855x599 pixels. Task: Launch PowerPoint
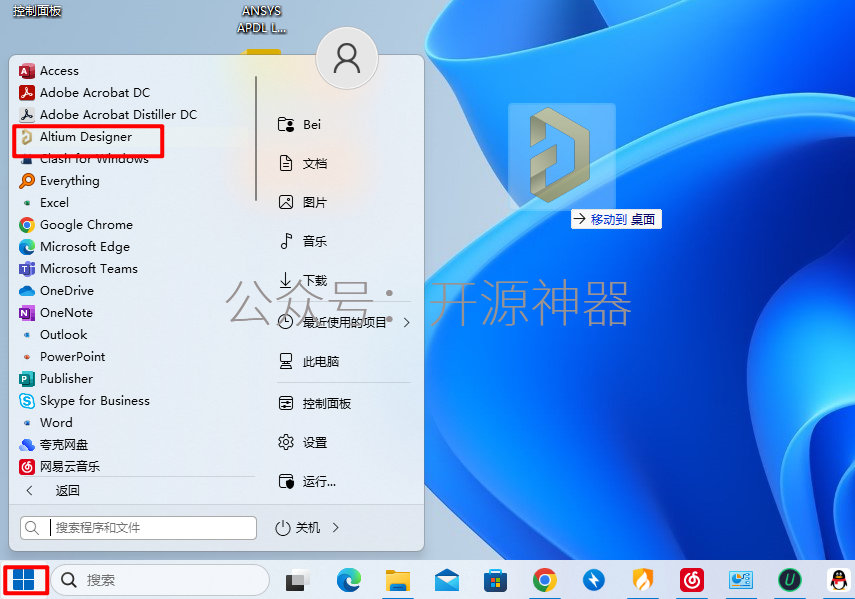click(x=62, y=356)
